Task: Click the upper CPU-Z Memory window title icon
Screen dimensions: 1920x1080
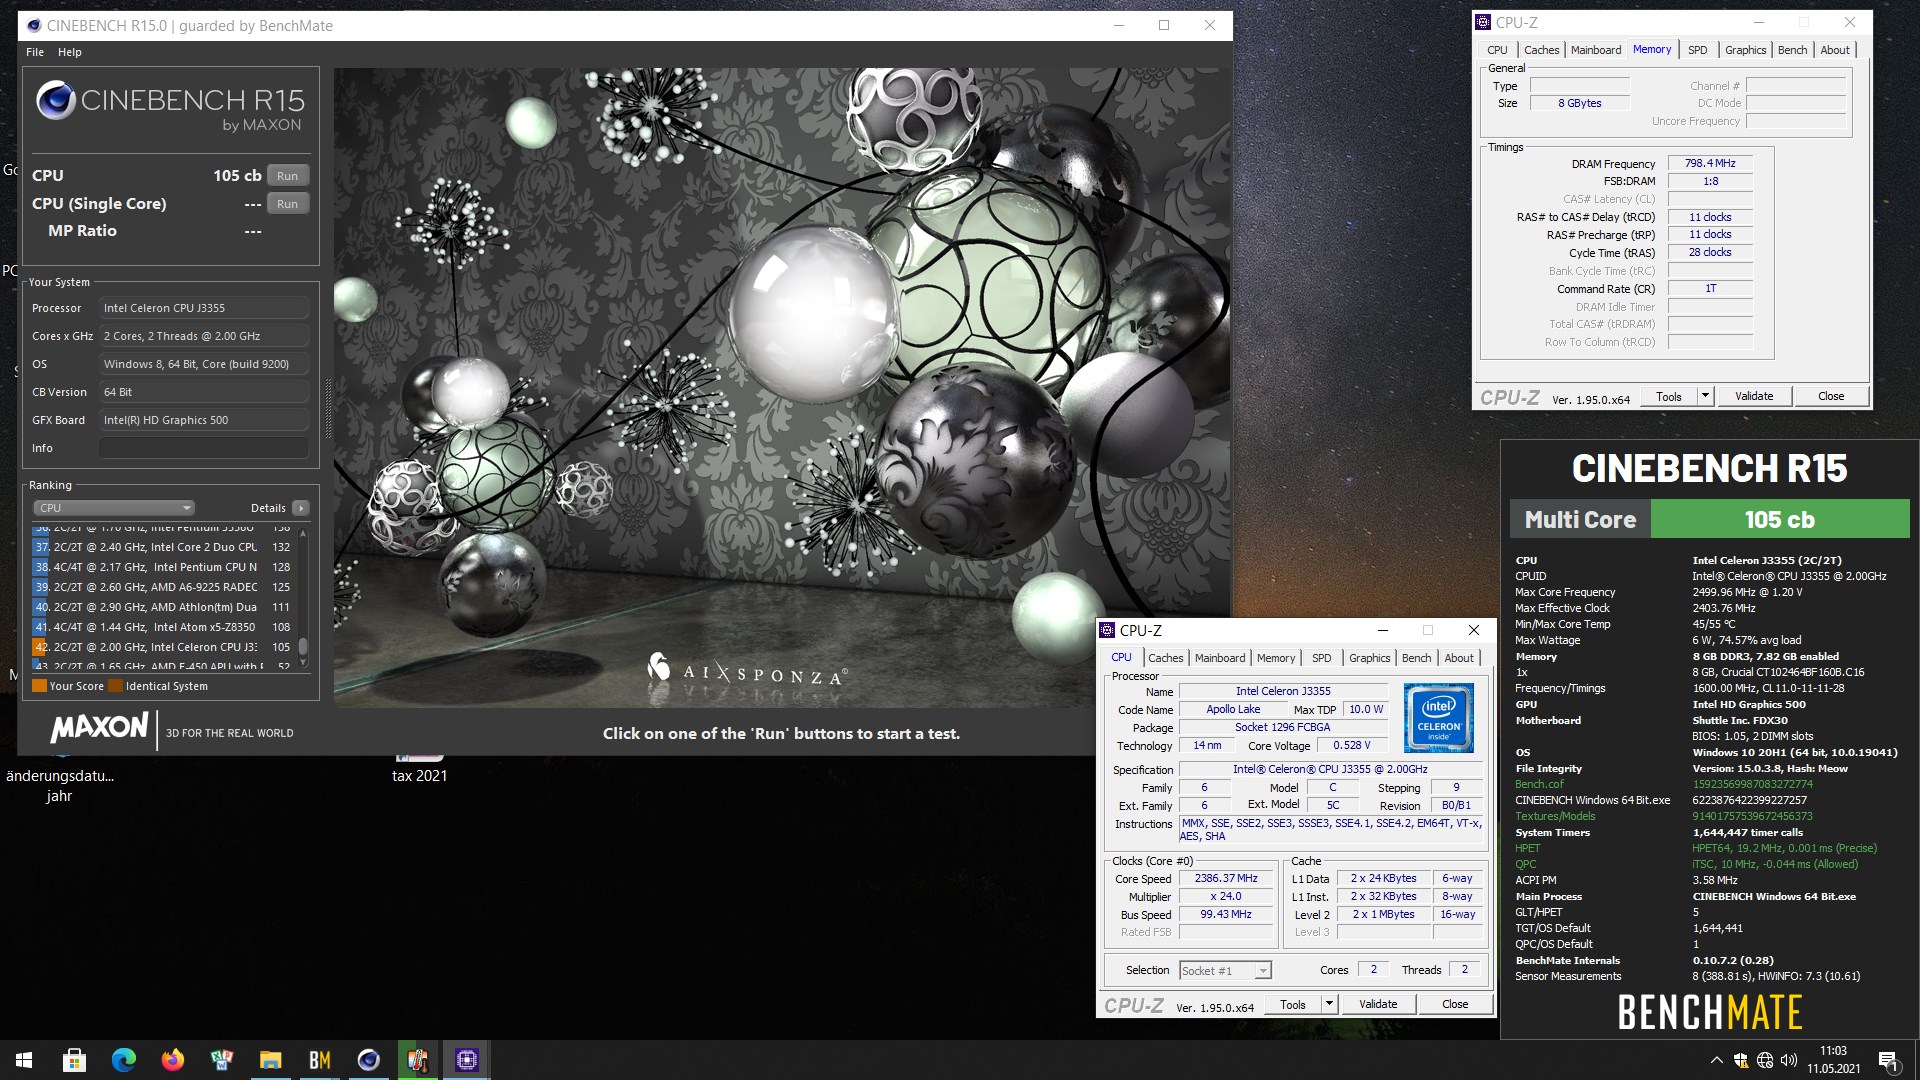Action: tap(1483, 22)
